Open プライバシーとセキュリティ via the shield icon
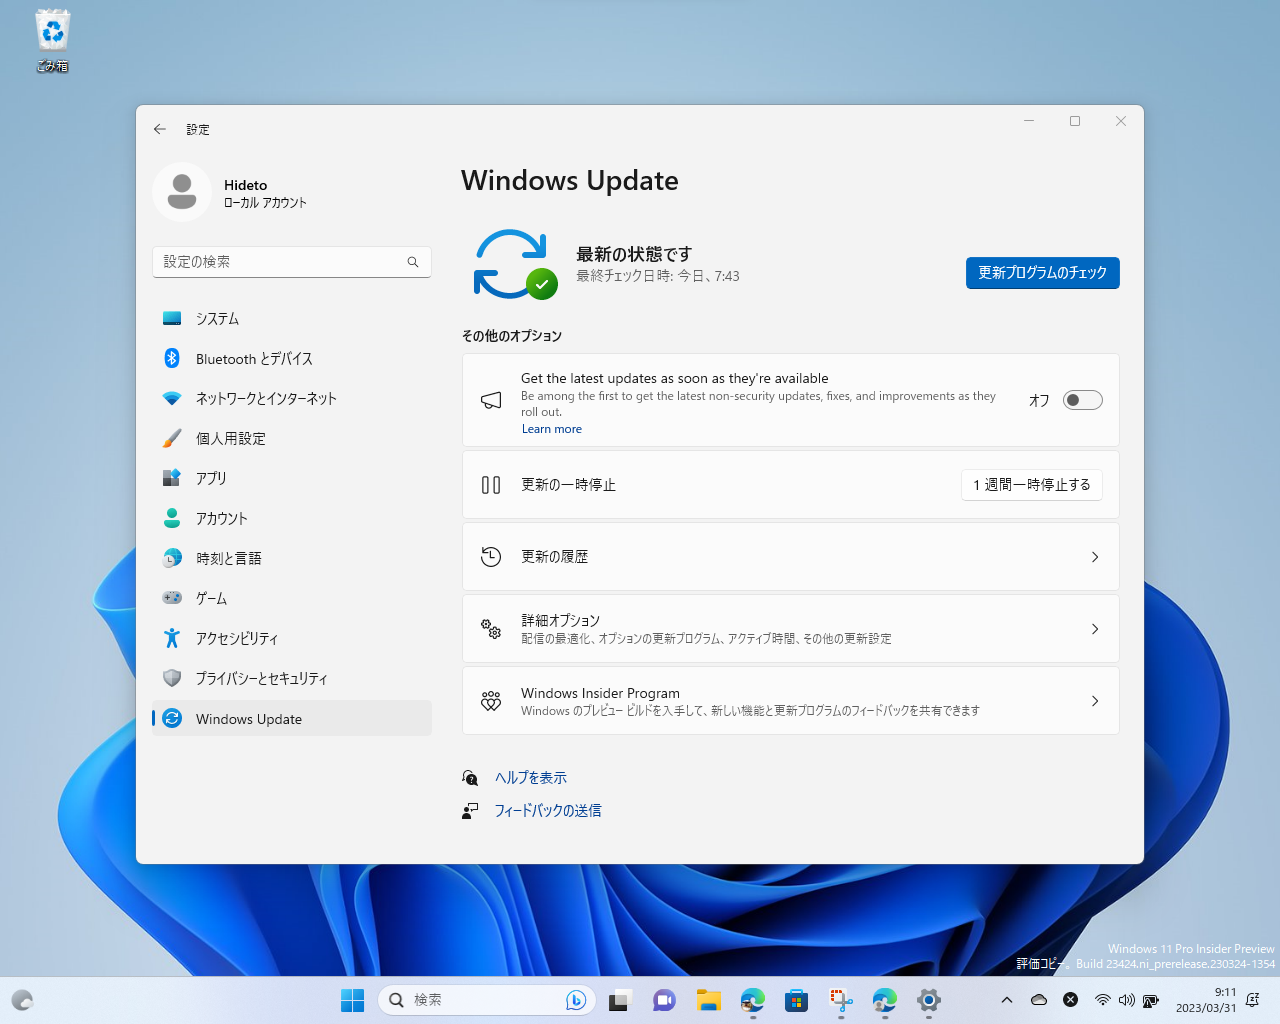The height and width of the screenshot is (1024, 1280). pos(173,678)
